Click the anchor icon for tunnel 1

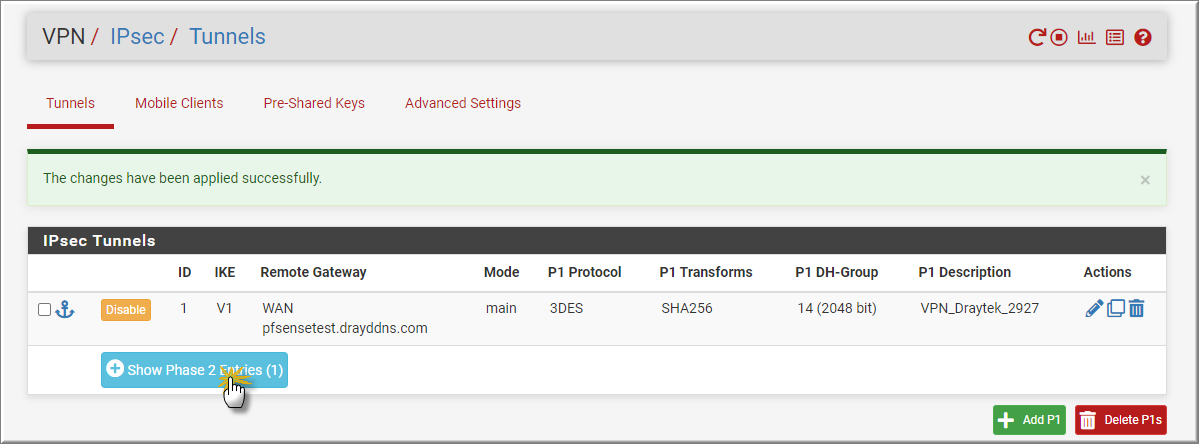coord(65,310)
